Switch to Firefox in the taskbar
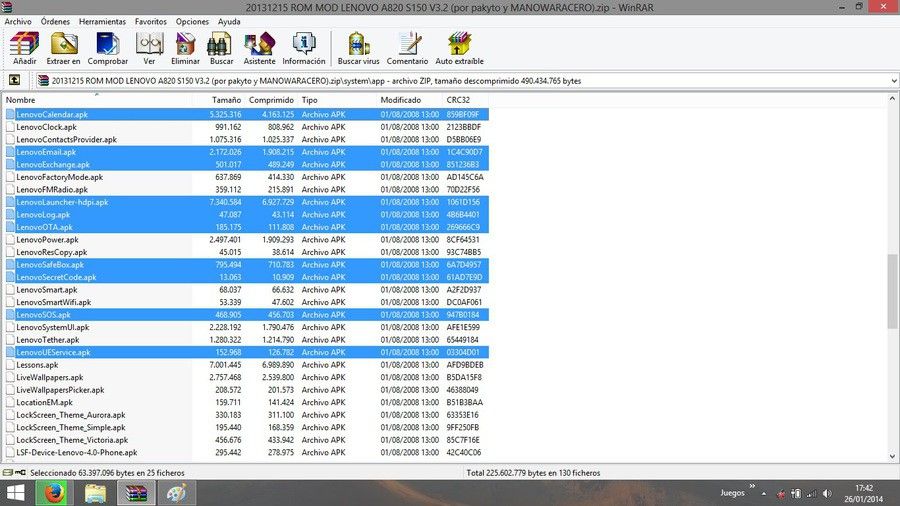 55,493
